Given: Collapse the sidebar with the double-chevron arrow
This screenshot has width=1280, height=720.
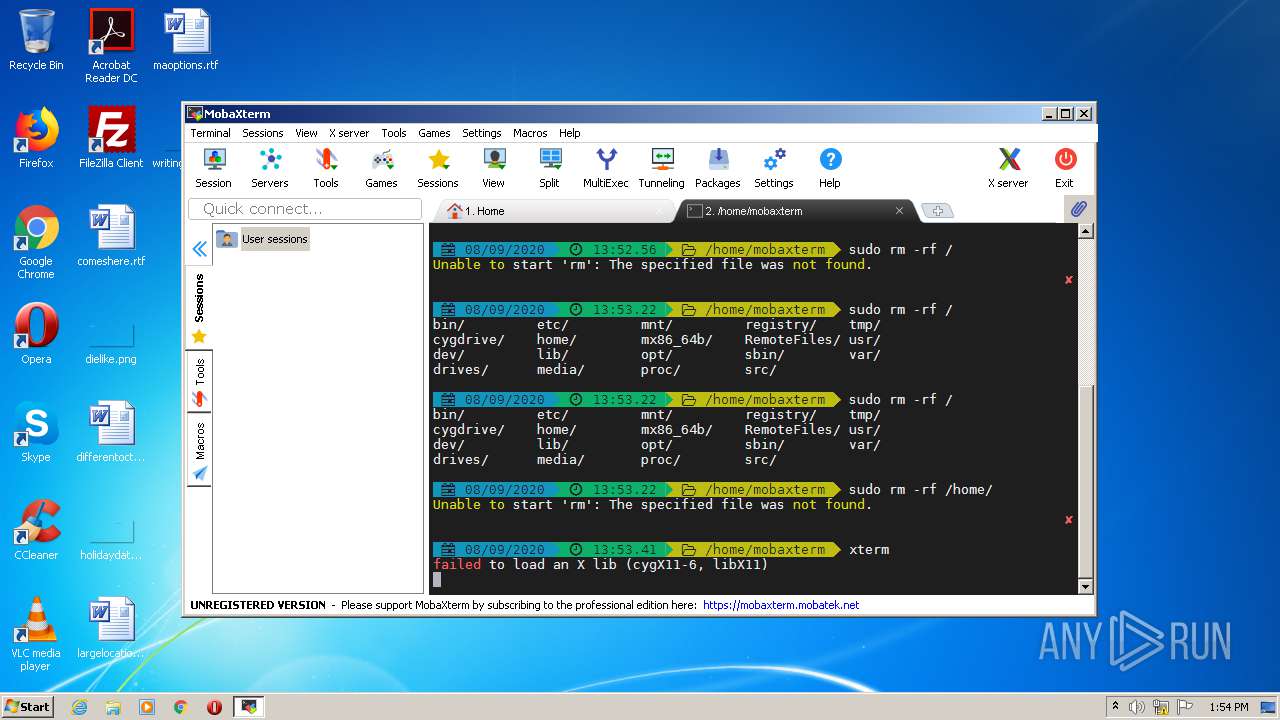Looking at the screenshot, I should click(199, 249).
